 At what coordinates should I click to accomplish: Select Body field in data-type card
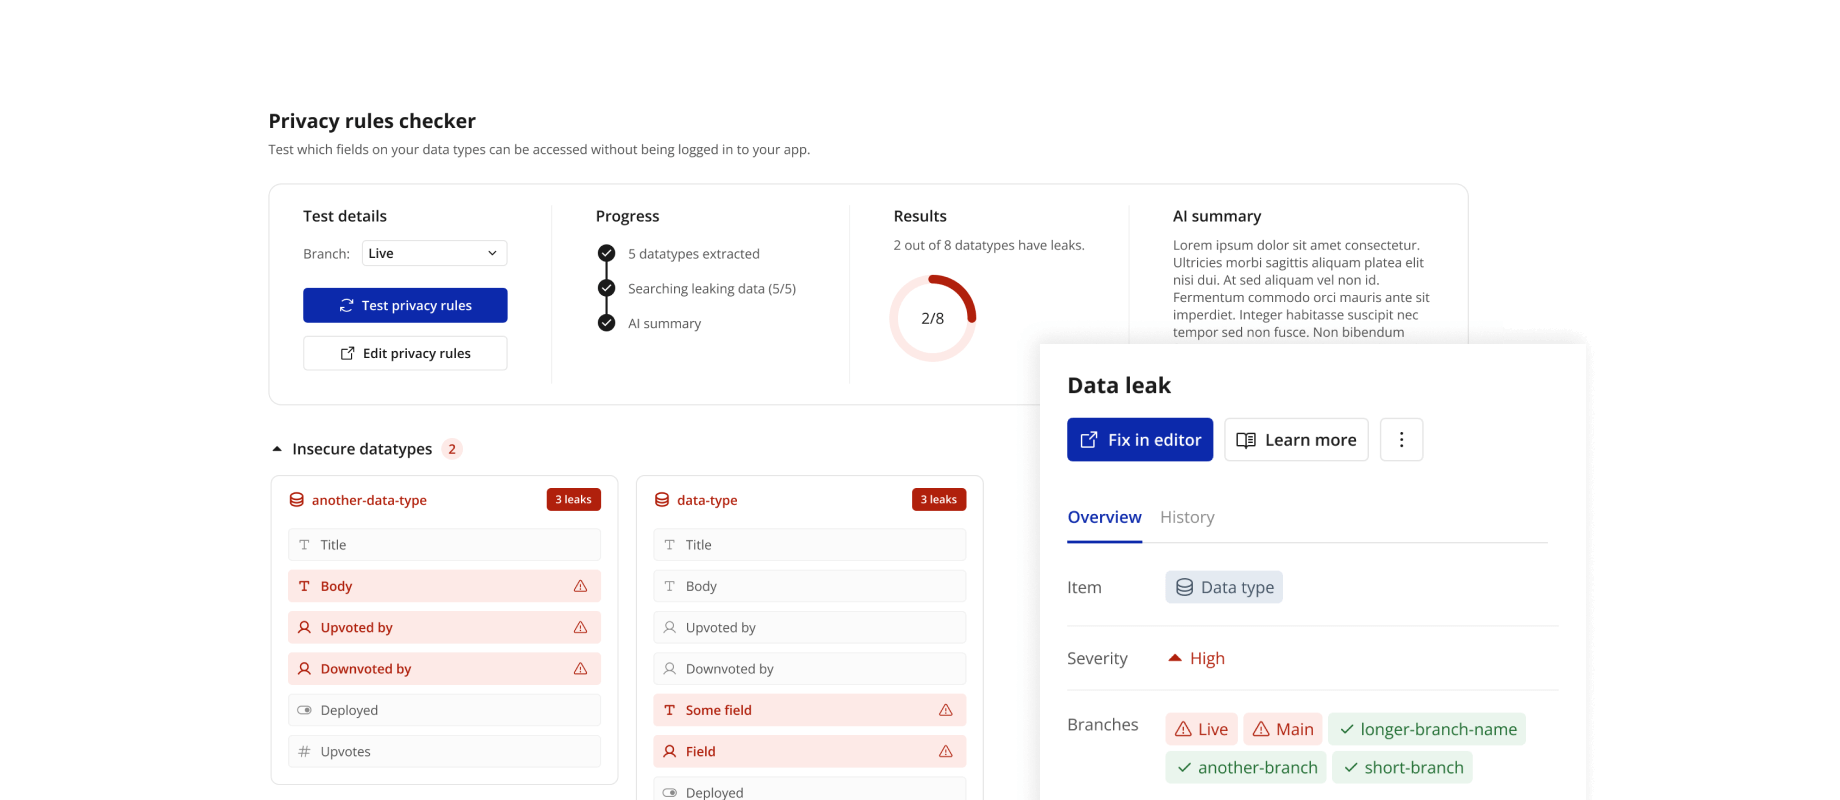[x=809, y=586]
